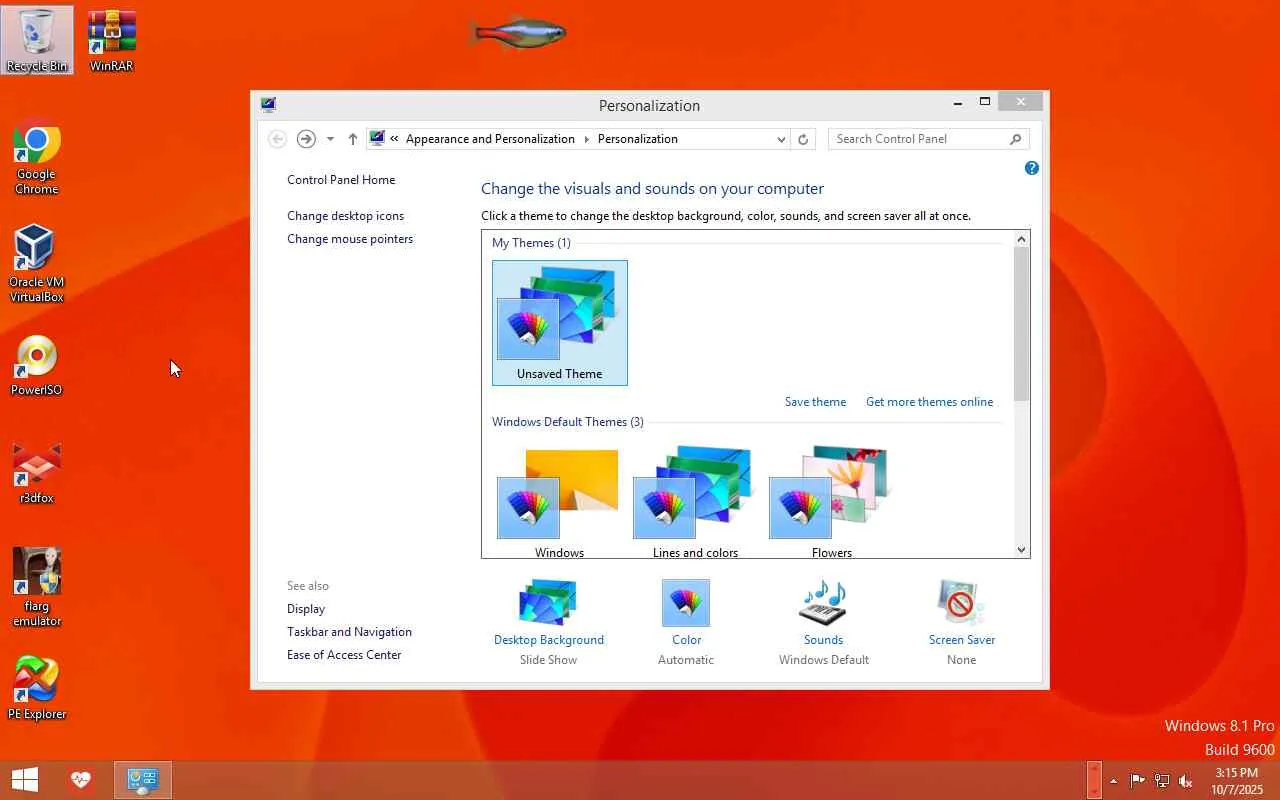The image size is (1280, 800).
Task: Open the Action Center flag icon
Action: pos(1138,781)
